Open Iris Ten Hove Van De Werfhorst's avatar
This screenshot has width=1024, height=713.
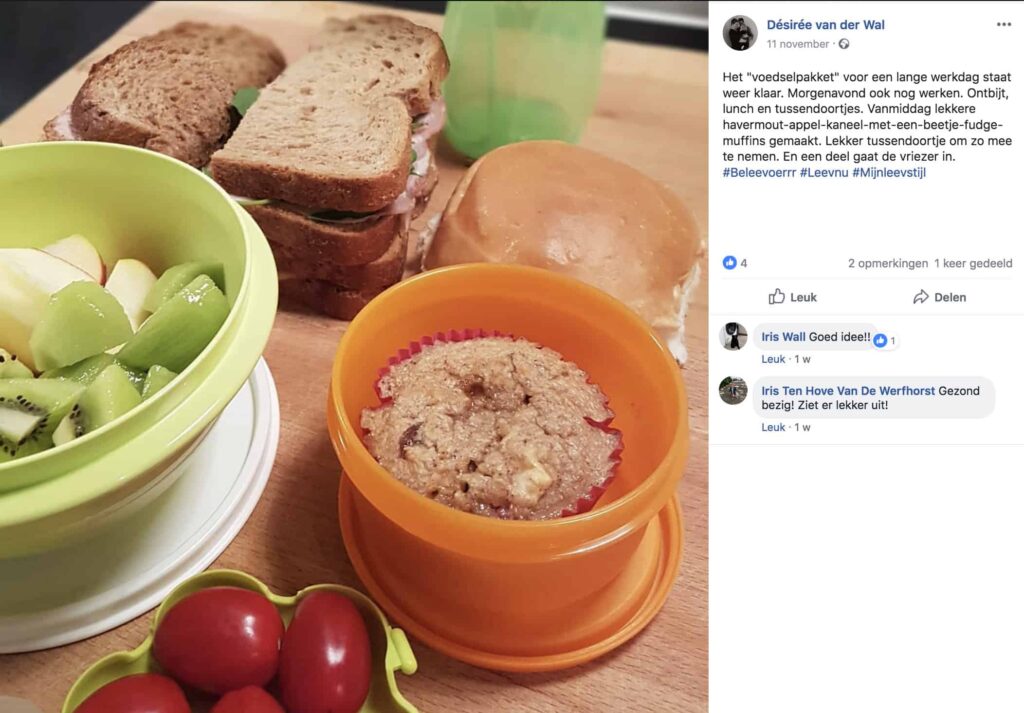[x=733, y=390]
